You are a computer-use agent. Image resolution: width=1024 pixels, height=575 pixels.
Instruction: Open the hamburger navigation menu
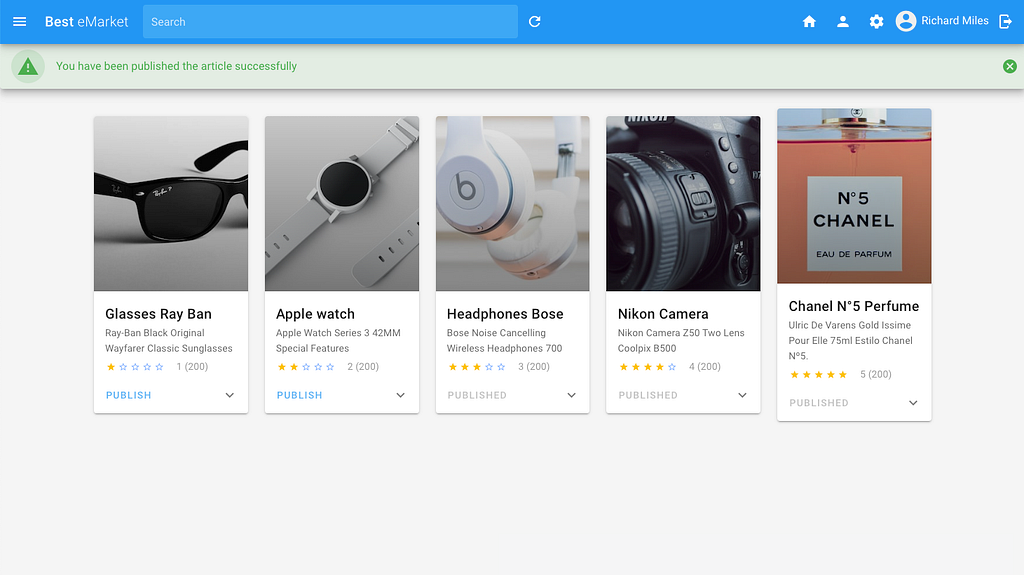tap(20, 22)
